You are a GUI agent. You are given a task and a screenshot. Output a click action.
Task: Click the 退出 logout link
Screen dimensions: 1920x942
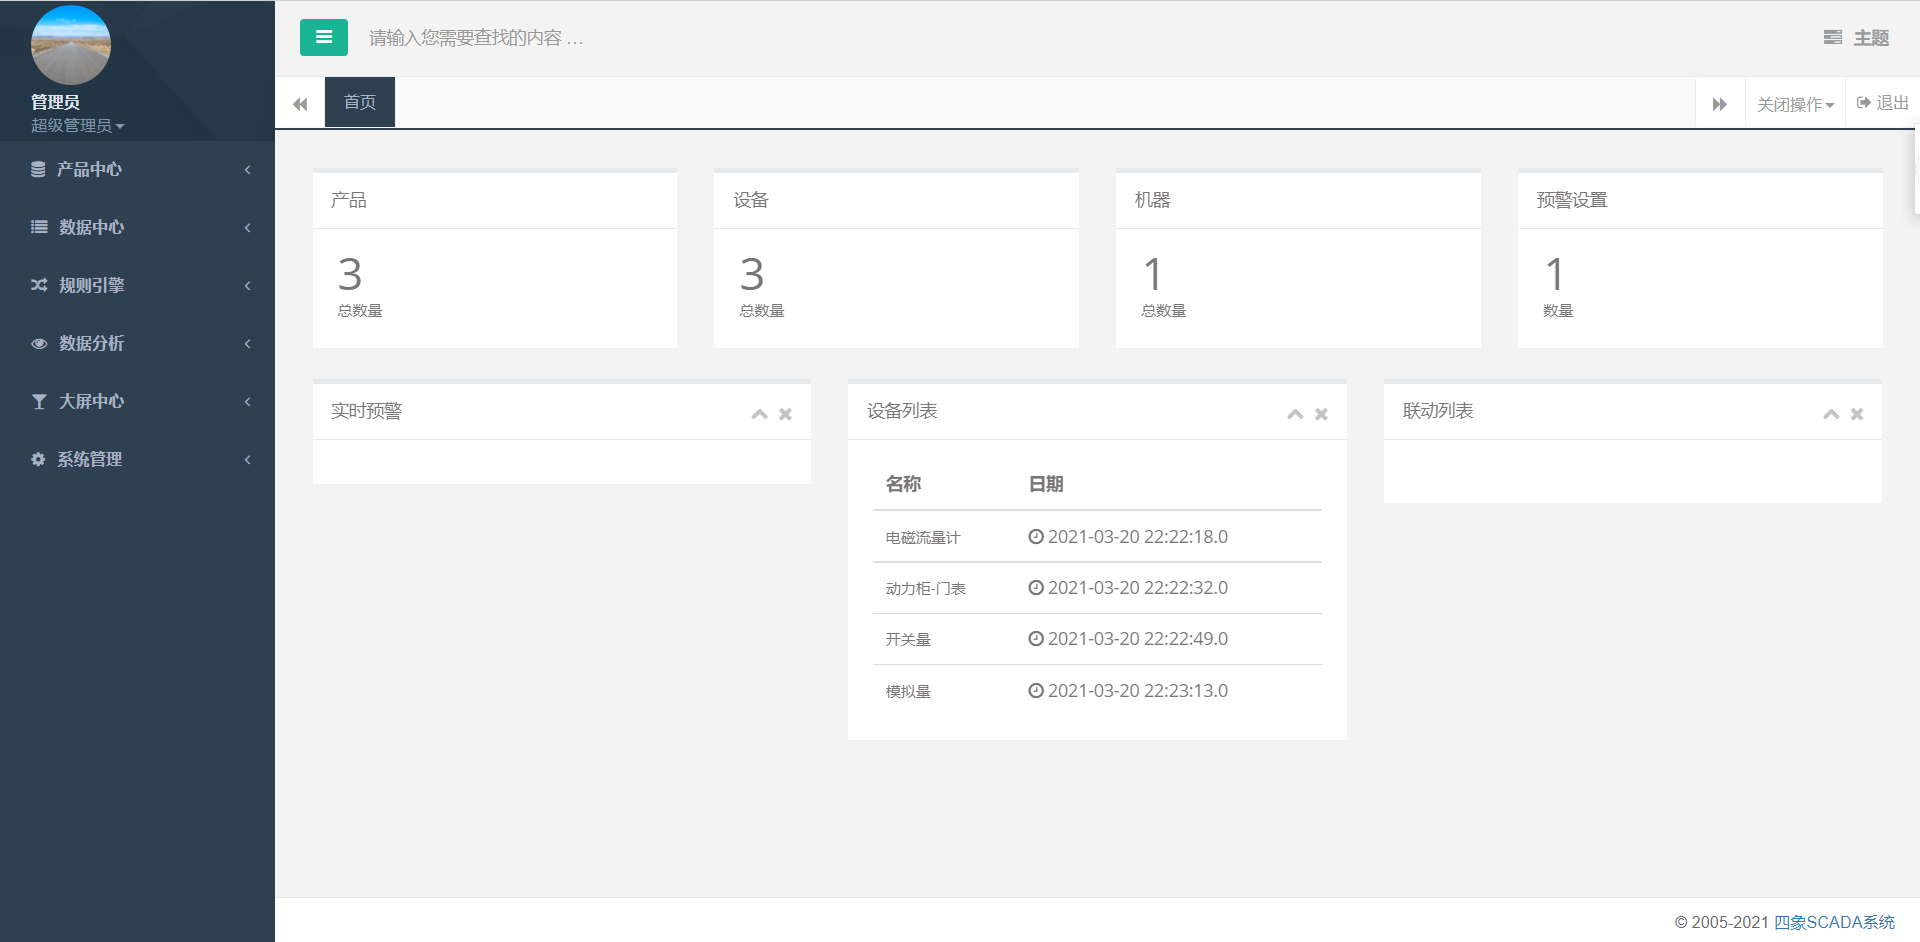point(1882,103)
